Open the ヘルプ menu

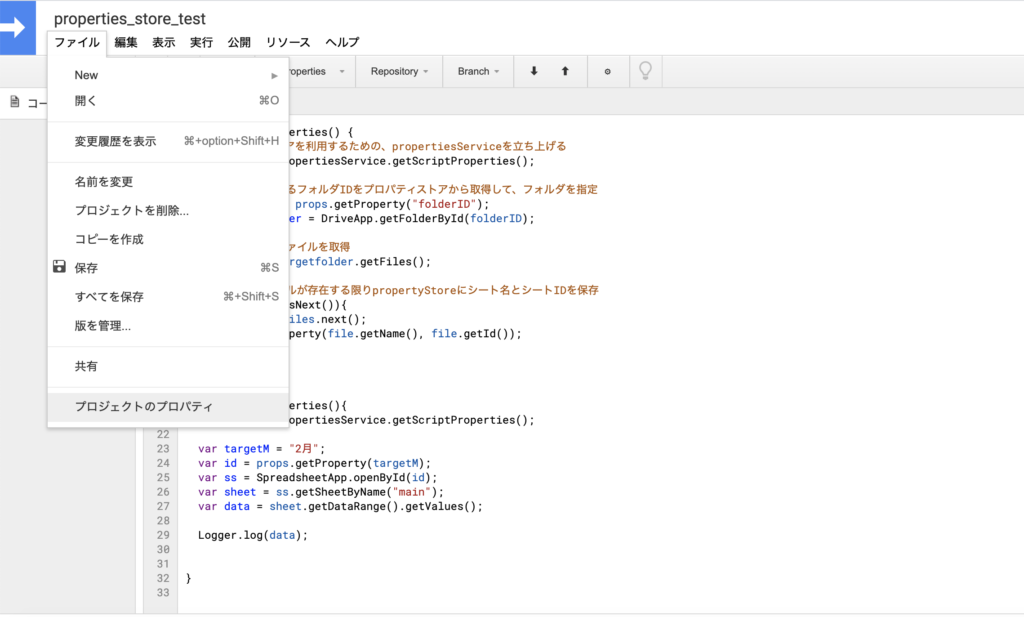342,42
